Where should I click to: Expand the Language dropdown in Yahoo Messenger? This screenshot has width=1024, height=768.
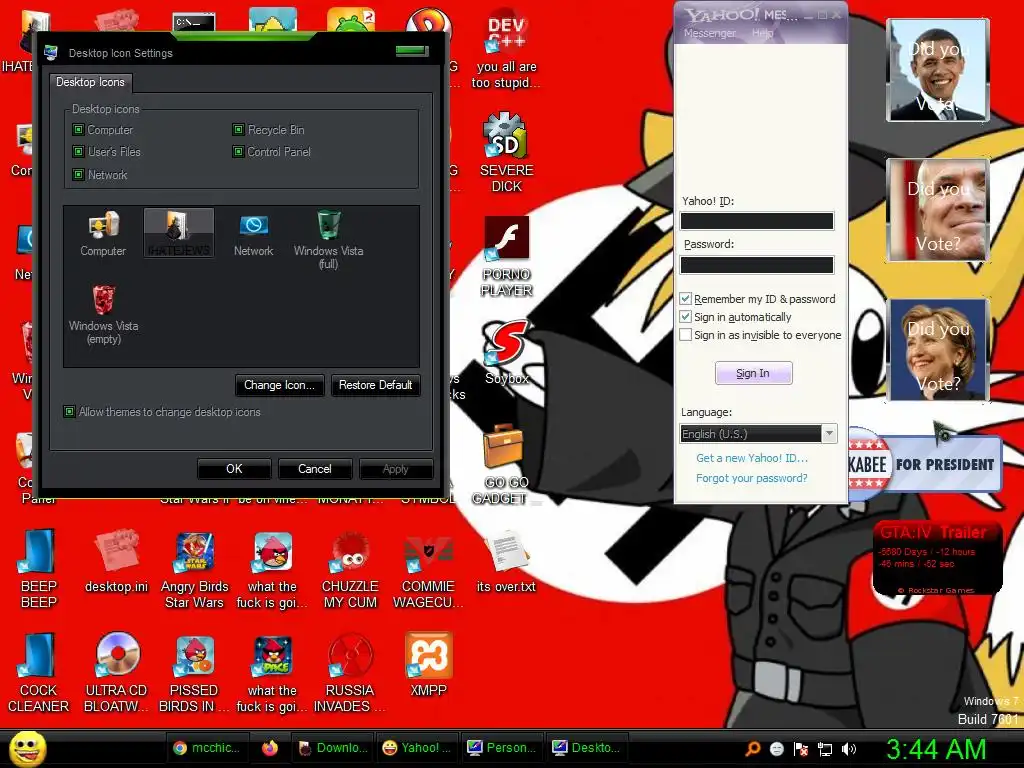[829, 434]
